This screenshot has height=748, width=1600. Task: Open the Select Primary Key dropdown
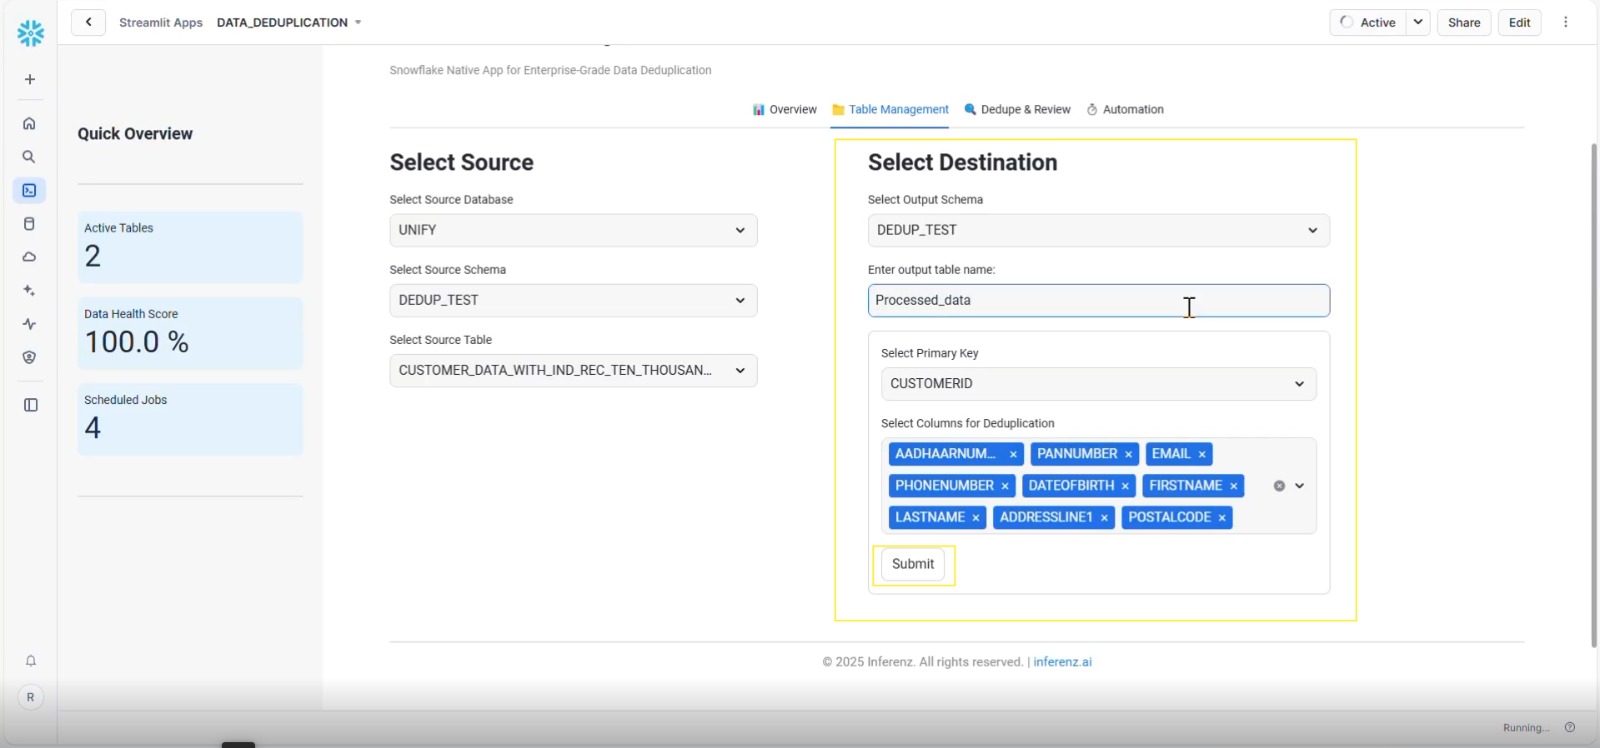coord(1098,384)
